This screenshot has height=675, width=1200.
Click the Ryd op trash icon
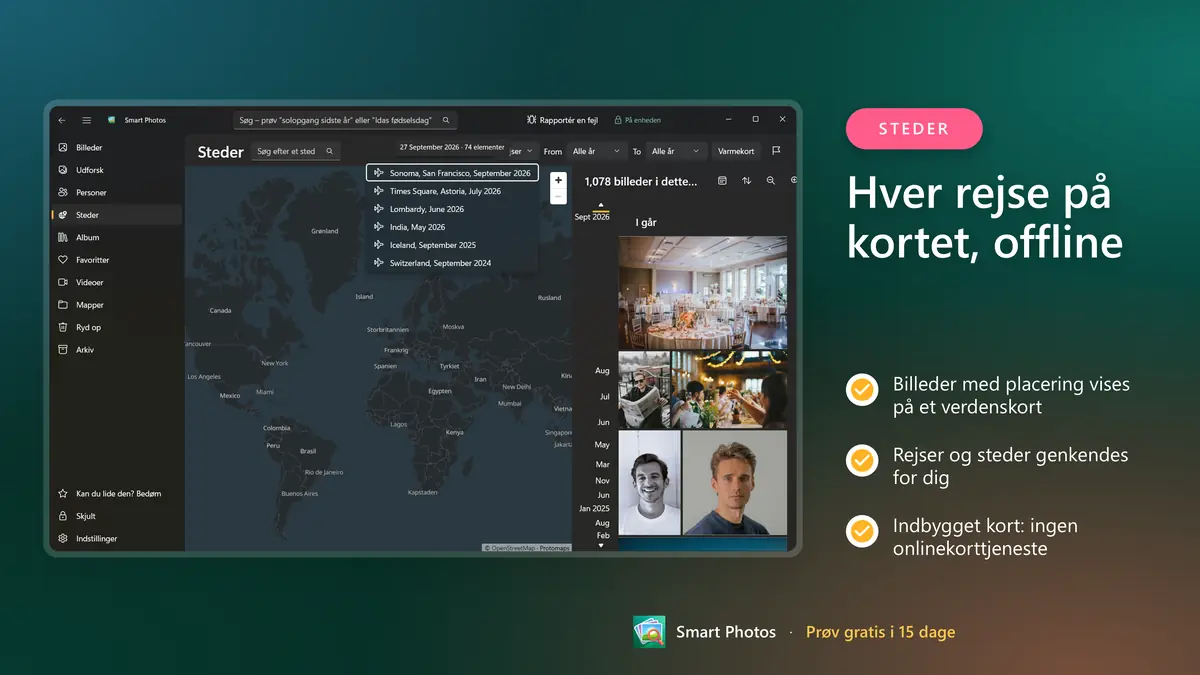(63, 327)
